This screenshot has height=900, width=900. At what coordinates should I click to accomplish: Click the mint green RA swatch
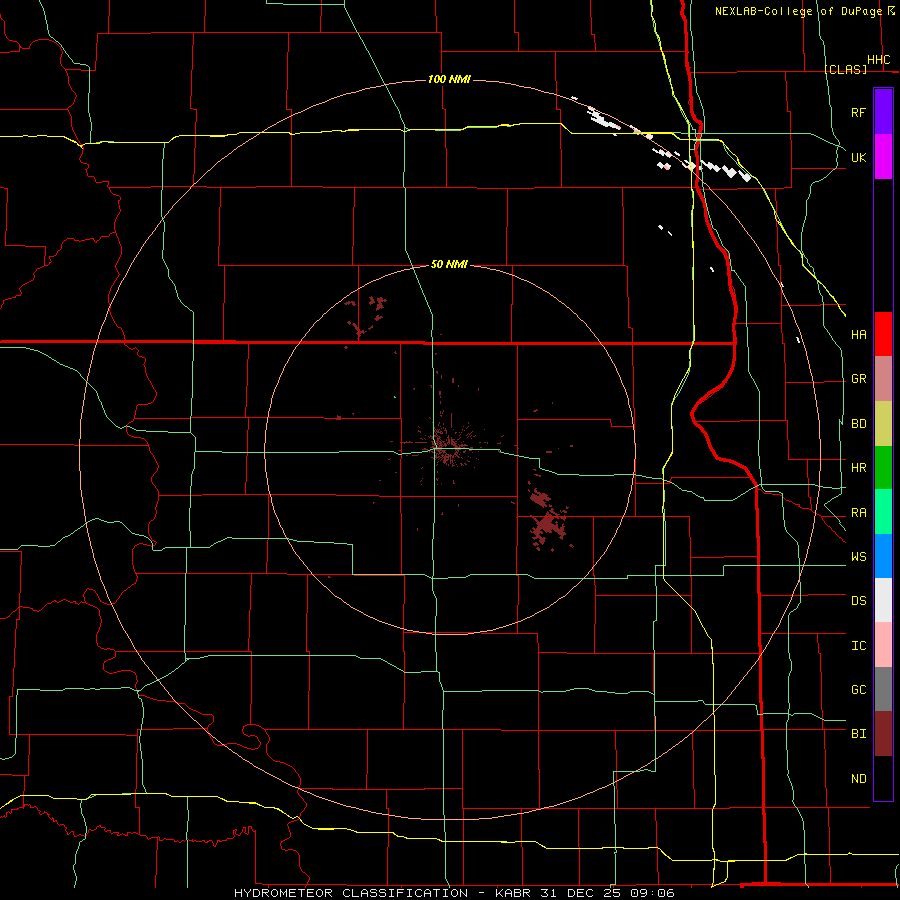click(883, 512)
